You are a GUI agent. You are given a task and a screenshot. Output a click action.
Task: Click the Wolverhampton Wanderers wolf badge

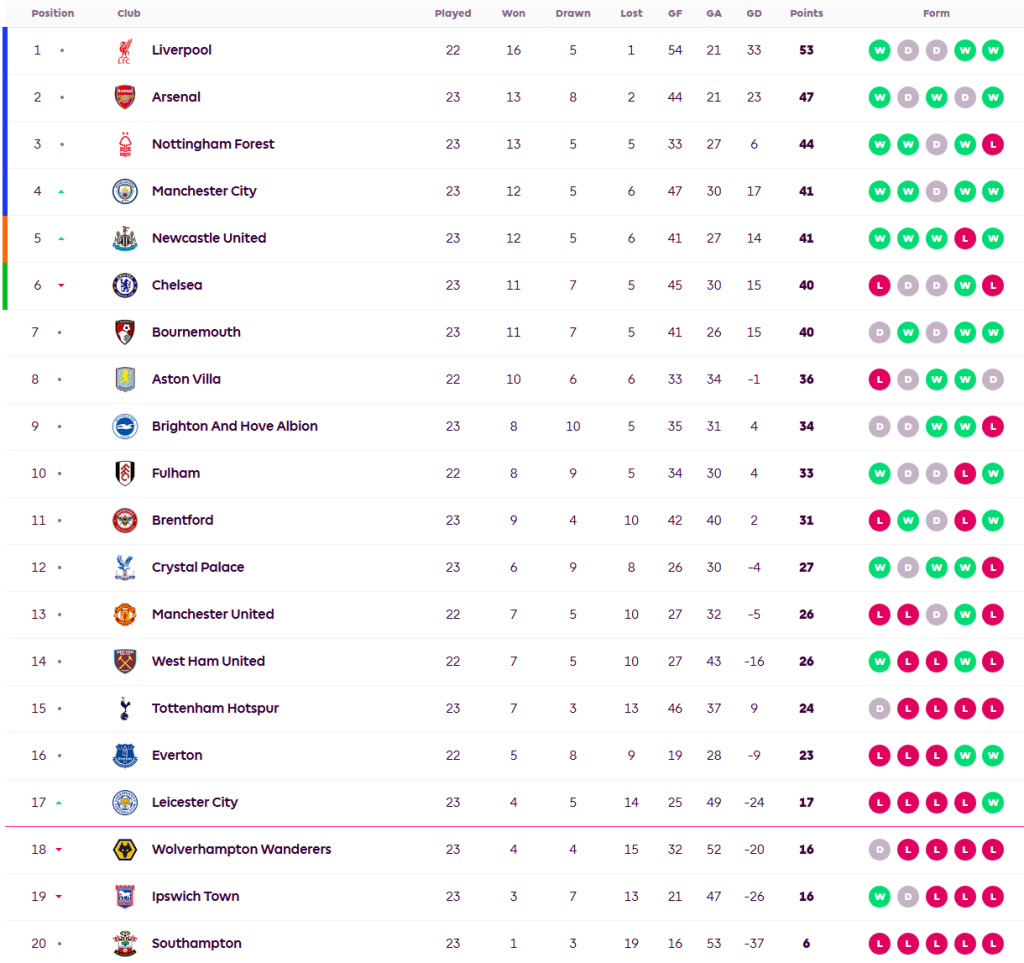[x=125, y=850]
